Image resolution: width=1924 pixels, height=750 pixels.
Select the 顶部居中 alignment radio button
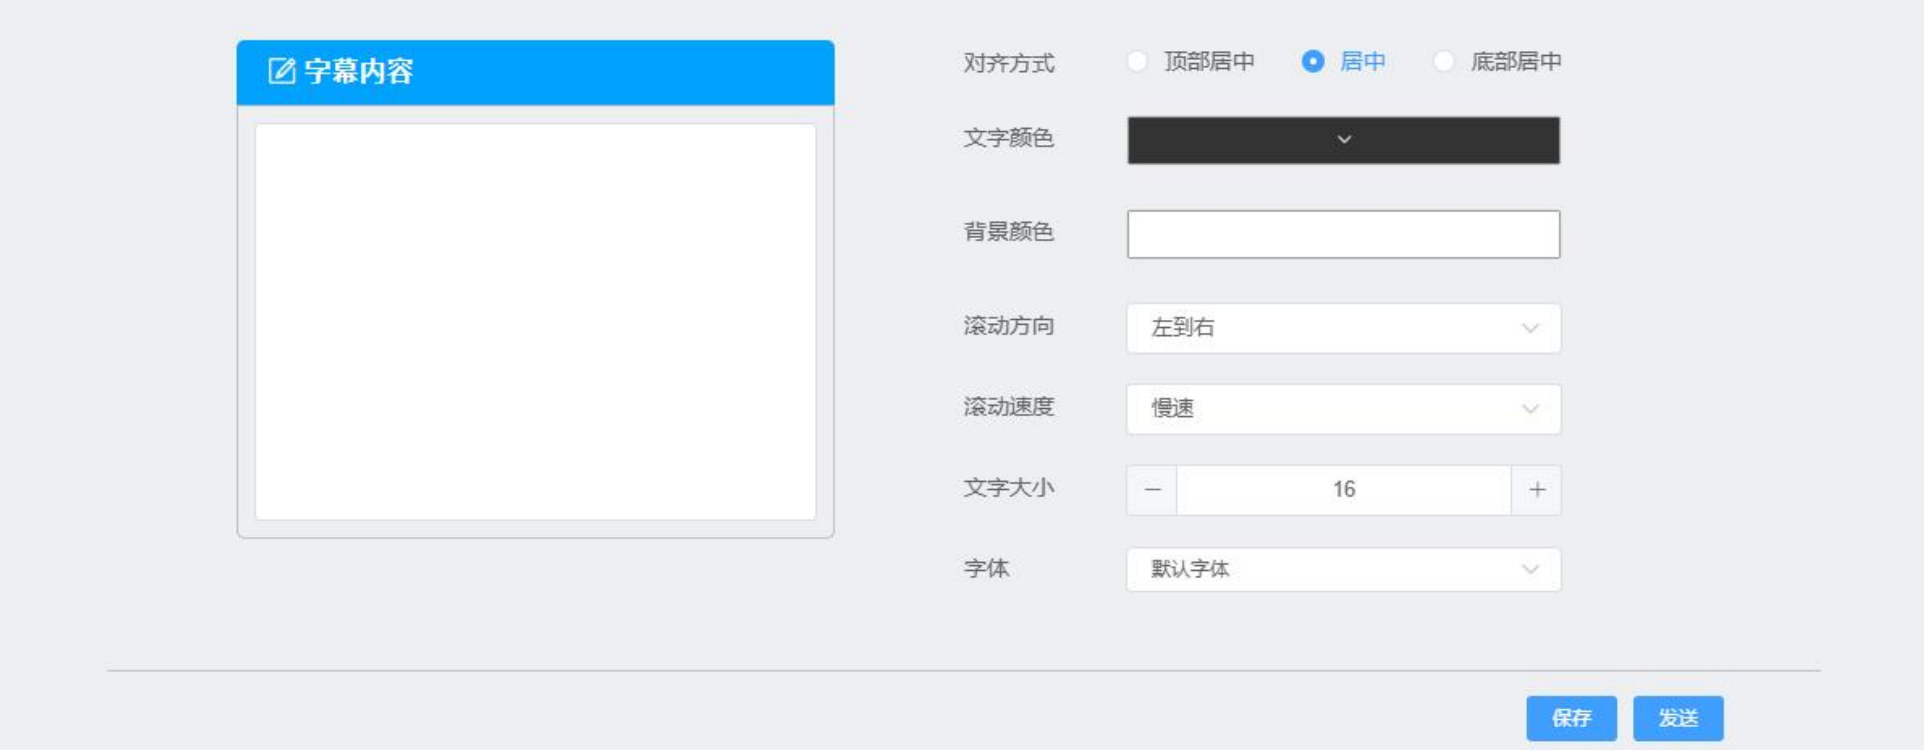click(1137, 62)
